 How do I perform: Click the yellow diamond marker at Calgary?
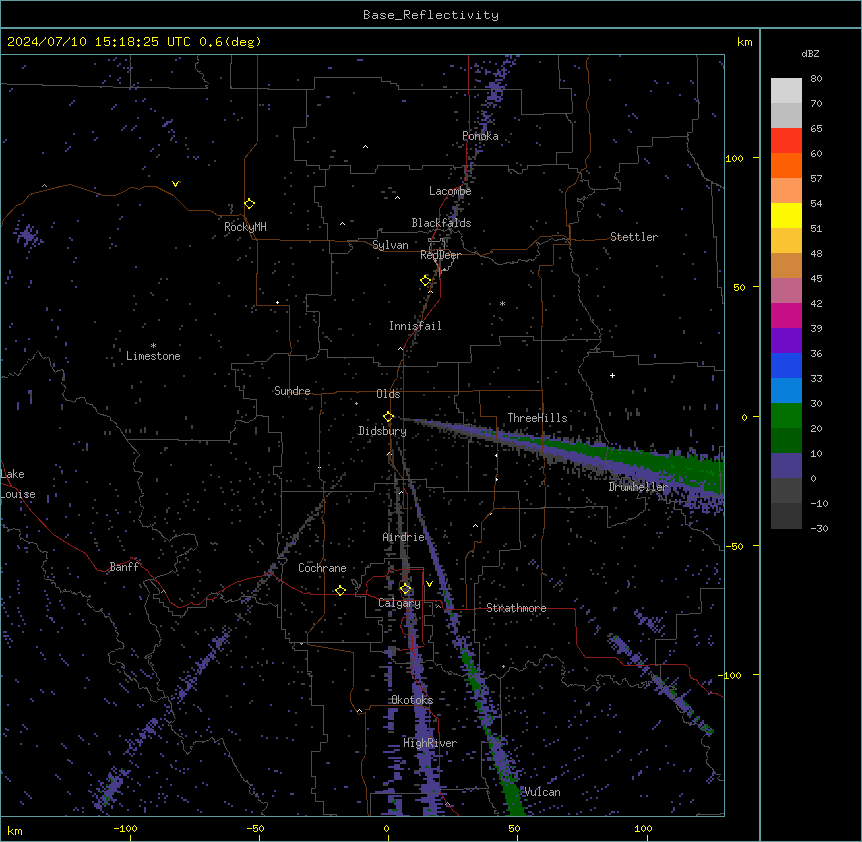[x=405, y=589]
